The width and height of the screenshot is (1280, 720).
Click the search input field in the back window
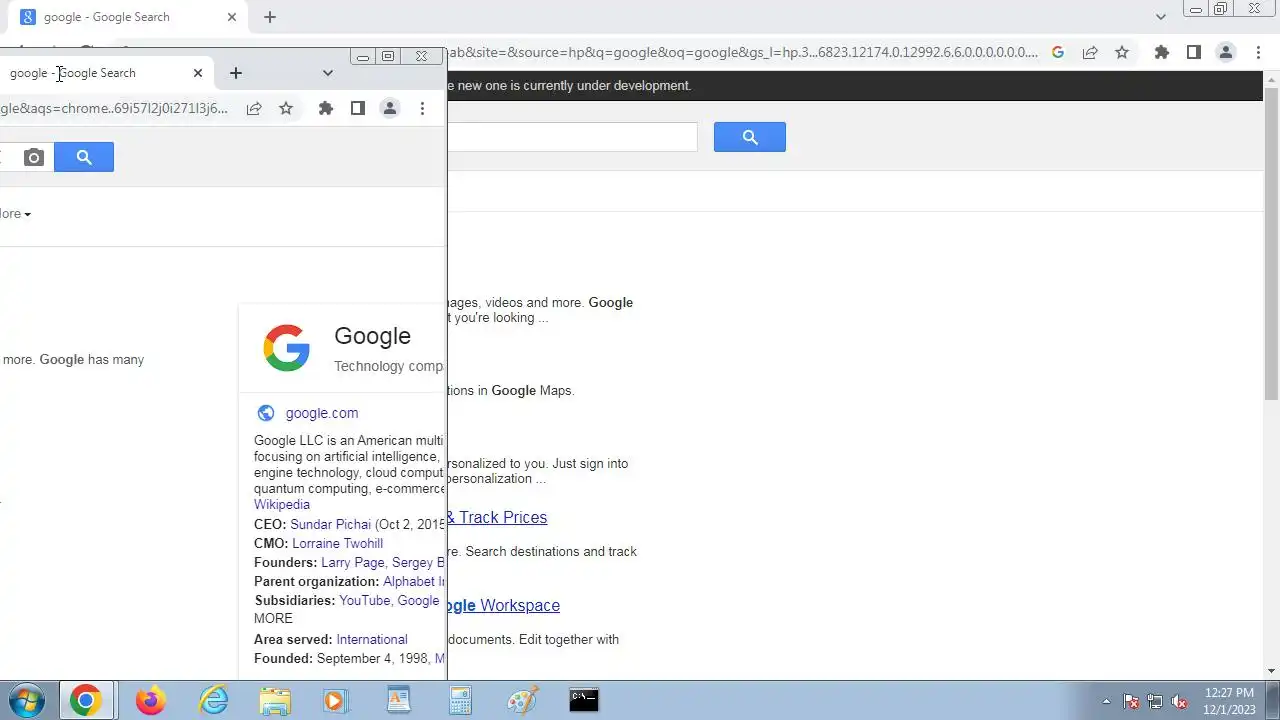tap(572, 137)
